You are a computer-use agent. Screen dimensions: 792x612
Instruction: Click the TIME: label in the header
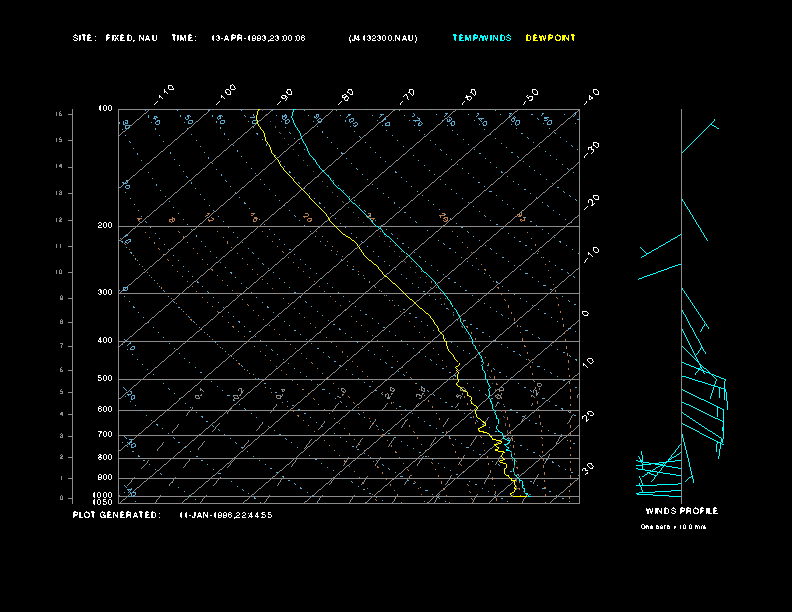pyautogui.click(x=184, y=38)
